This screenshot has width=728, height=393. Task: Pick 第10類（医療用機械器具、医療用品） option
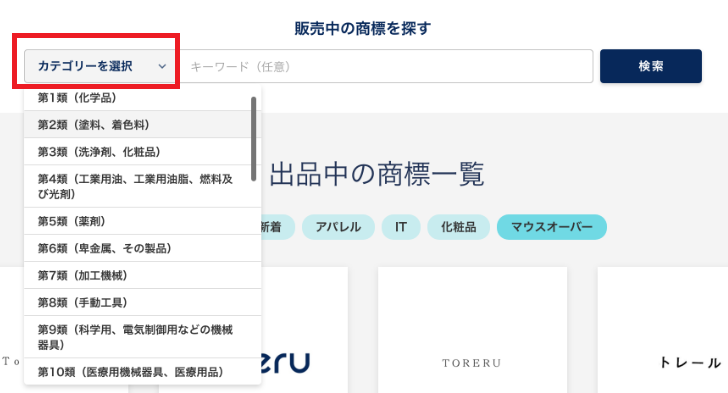pyautogui.click(x=143, y=372)
